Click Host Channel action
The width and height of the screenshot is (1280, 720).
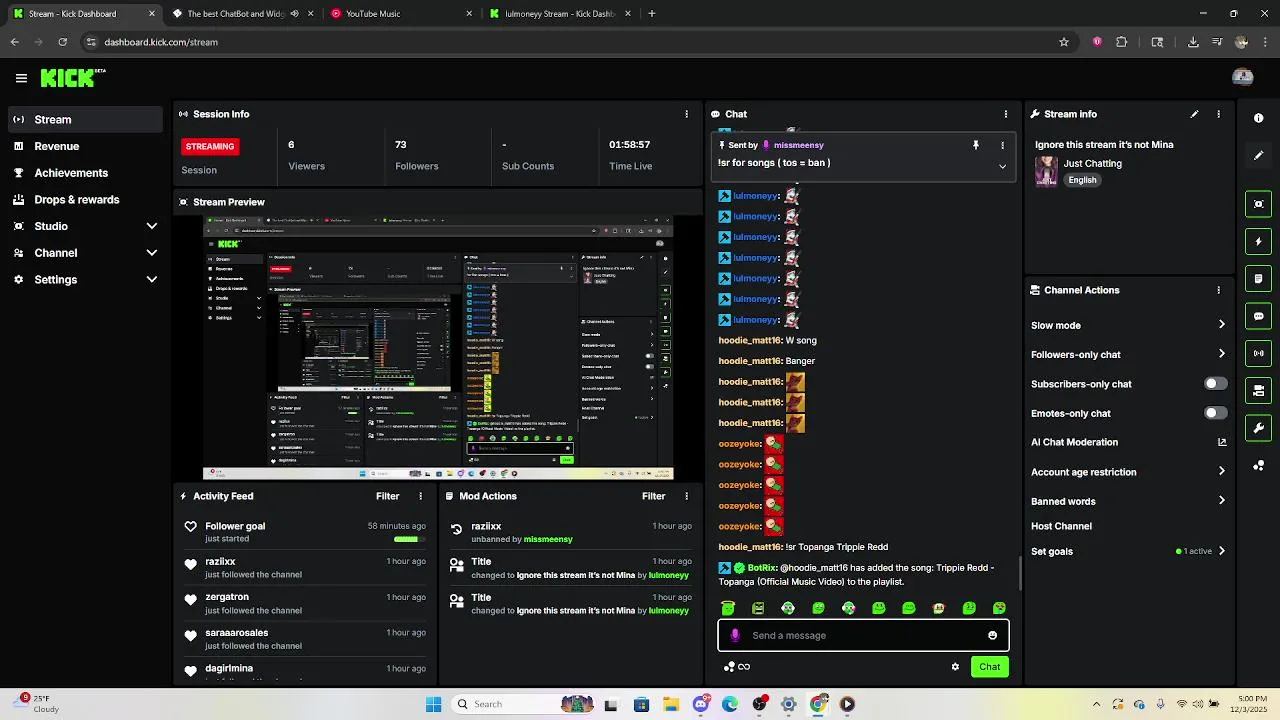click(1061, 526)
